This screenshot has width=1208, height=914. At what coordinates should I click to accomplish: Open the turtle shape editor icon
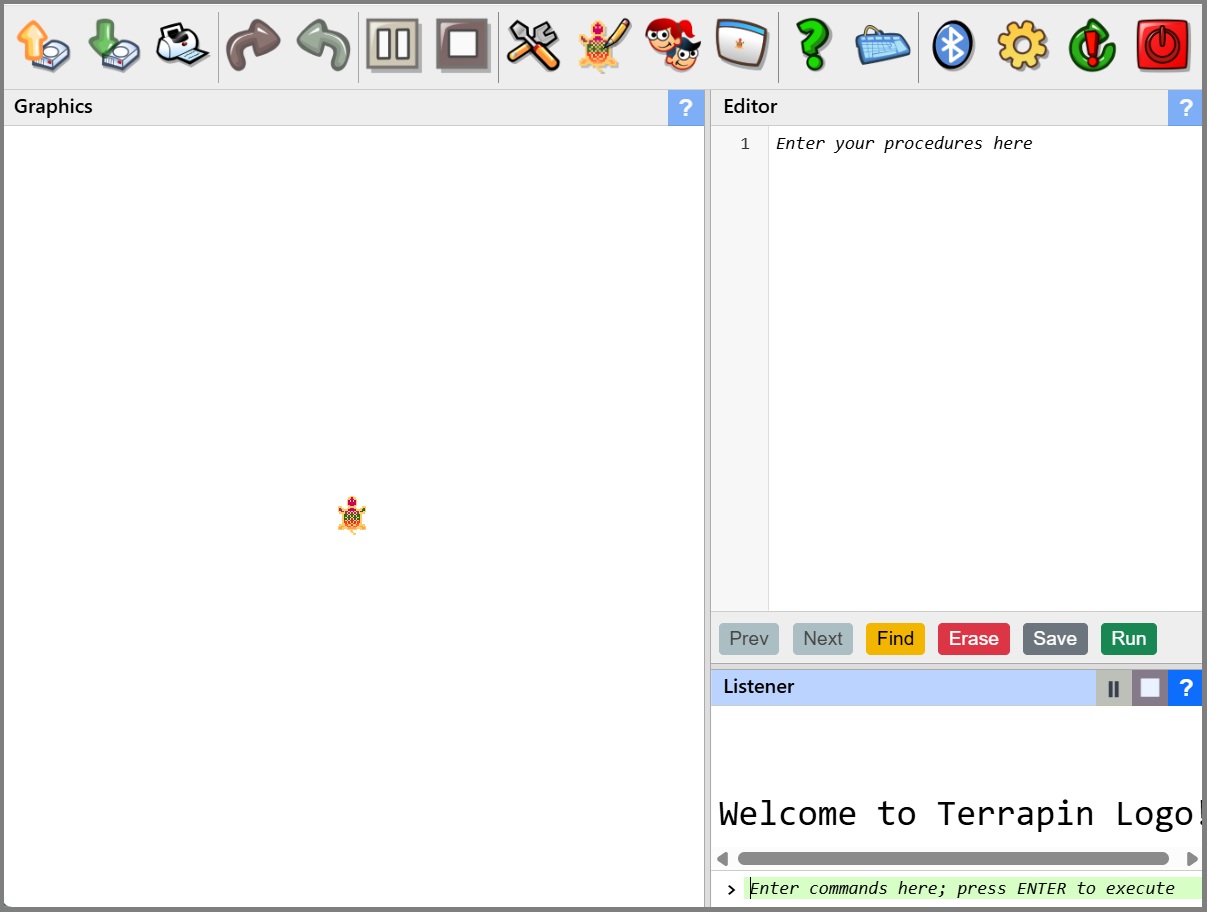[603, 45]
